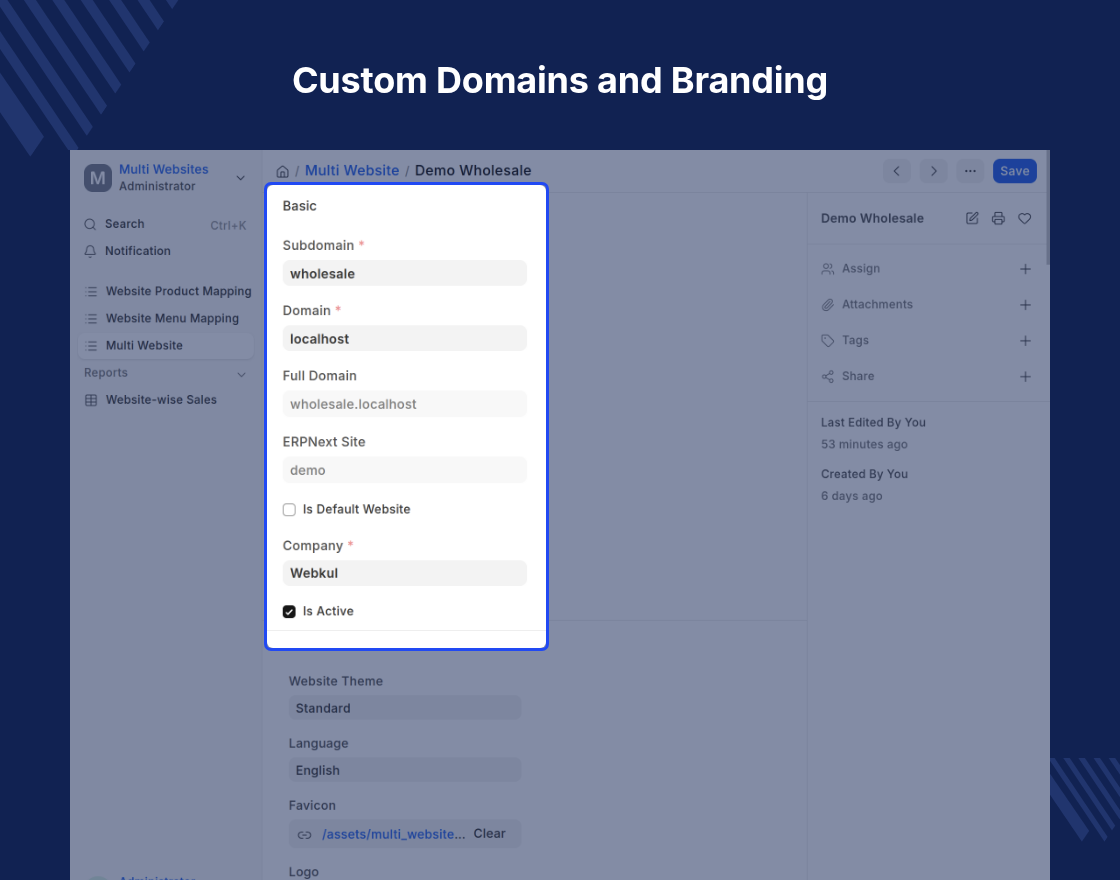Share document with the Share plus
The width and height of the screenshot is (1120, 880).
(1025, 376)
